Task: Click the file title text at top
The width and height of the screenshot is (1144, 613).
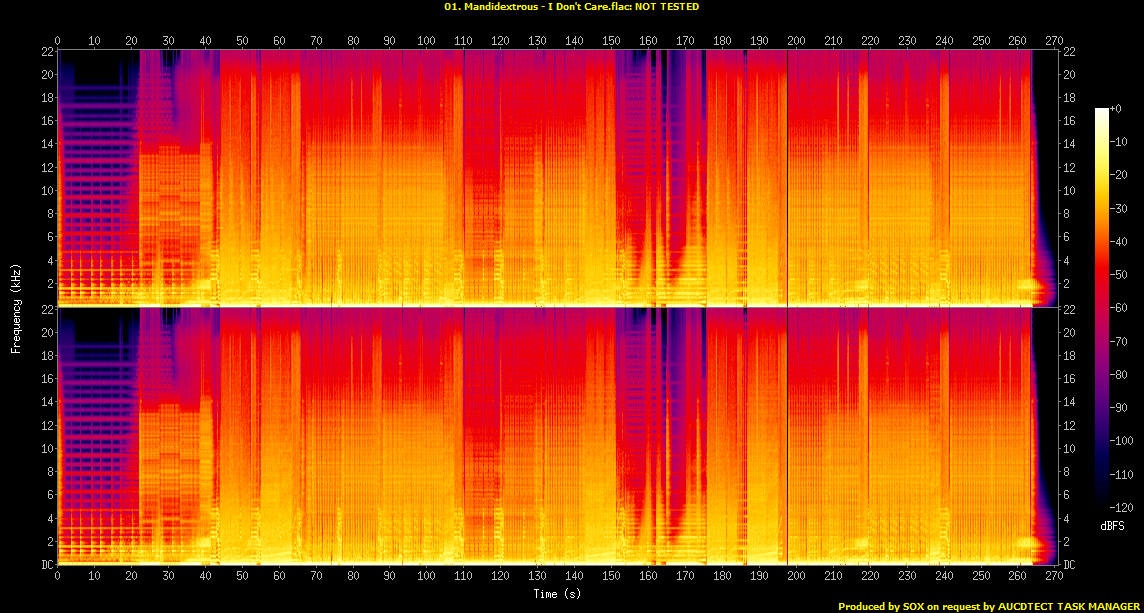Action: tap(571, 7)
